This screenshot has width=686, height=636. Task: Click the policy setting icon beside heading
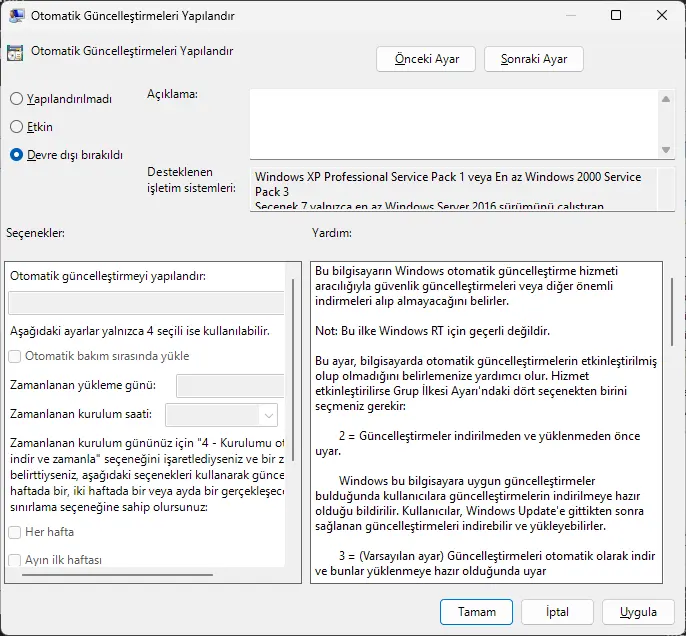pyautogui.click(x=15, y=53)
